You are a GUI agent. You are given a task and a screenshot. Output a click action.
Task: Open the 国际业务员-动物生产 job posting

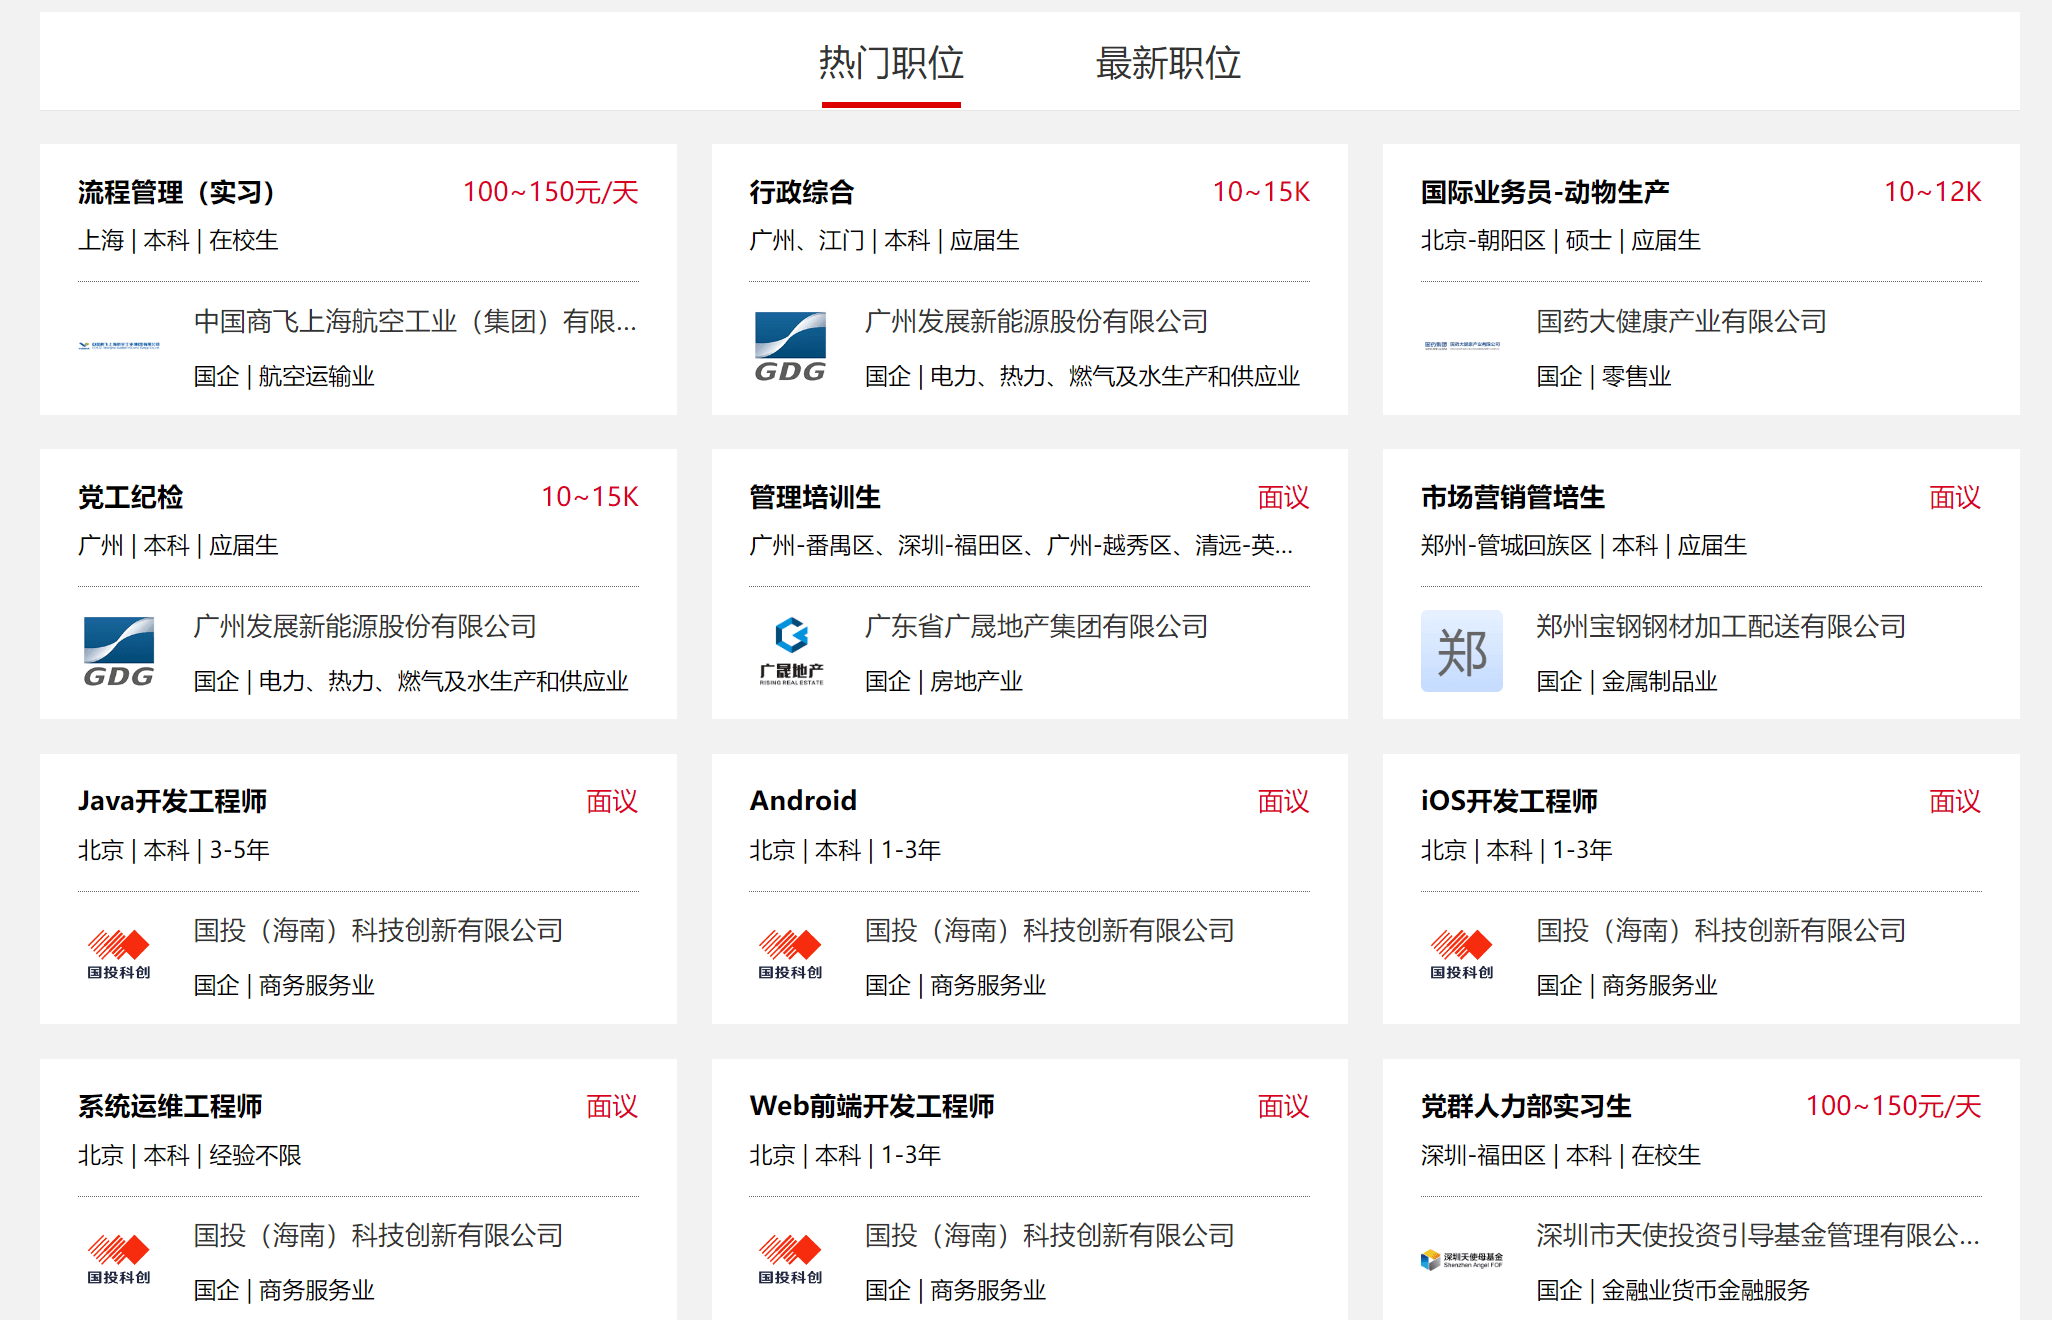point(1544,192)
